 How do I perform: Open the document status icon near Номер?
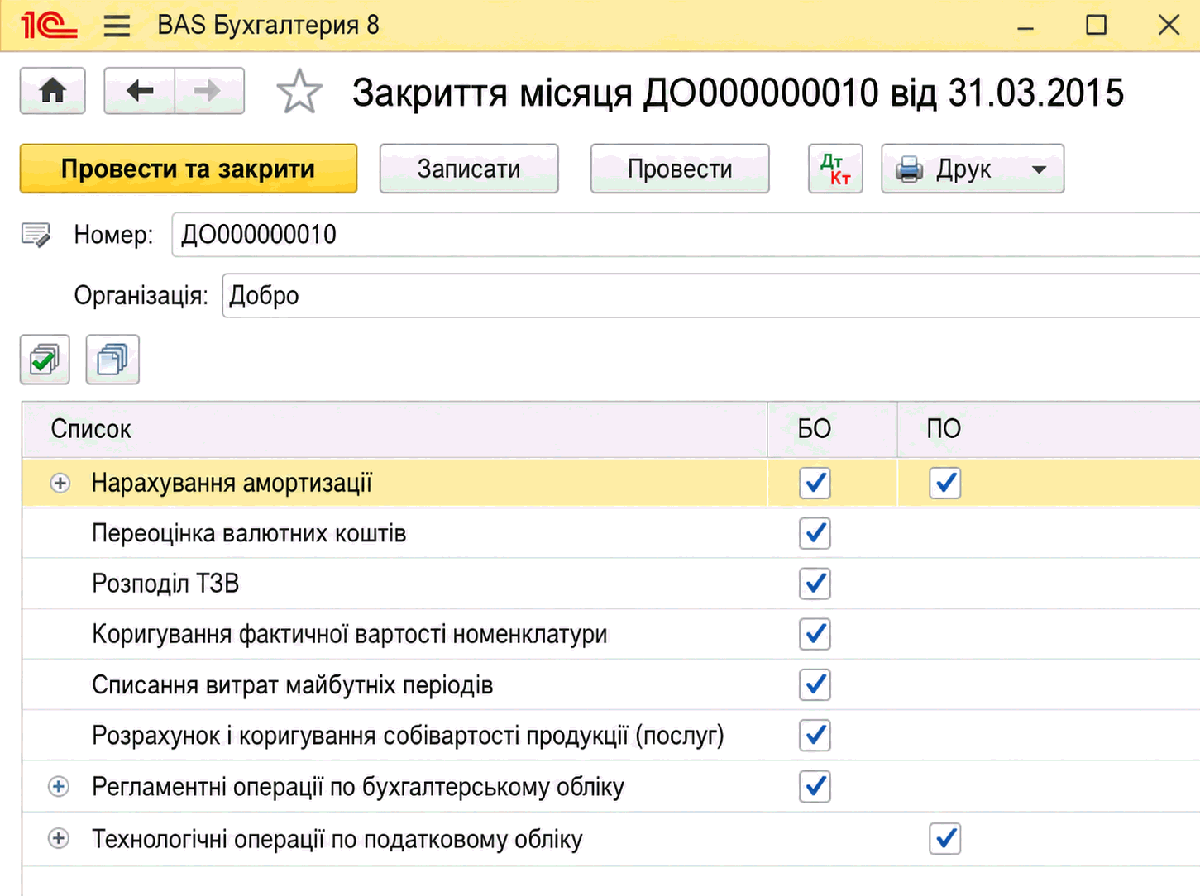pyautogui.click(x=37, y=236)
